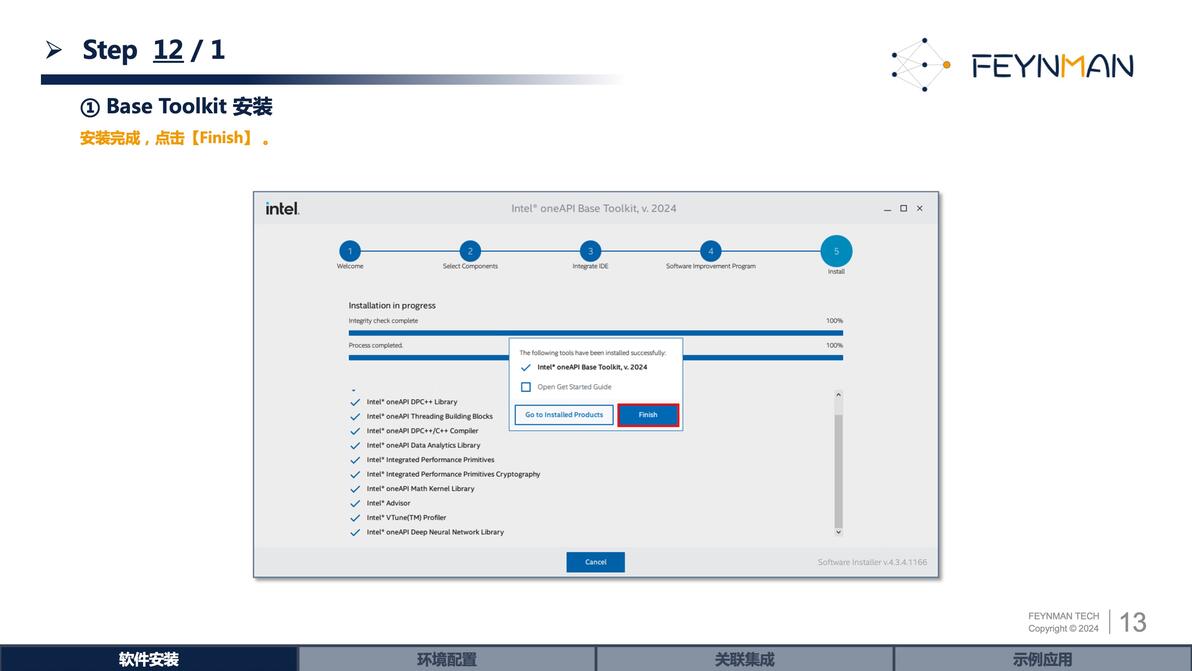
Task: Click checkmark beside DPC++/C++ Compiler
Action: 355,431
